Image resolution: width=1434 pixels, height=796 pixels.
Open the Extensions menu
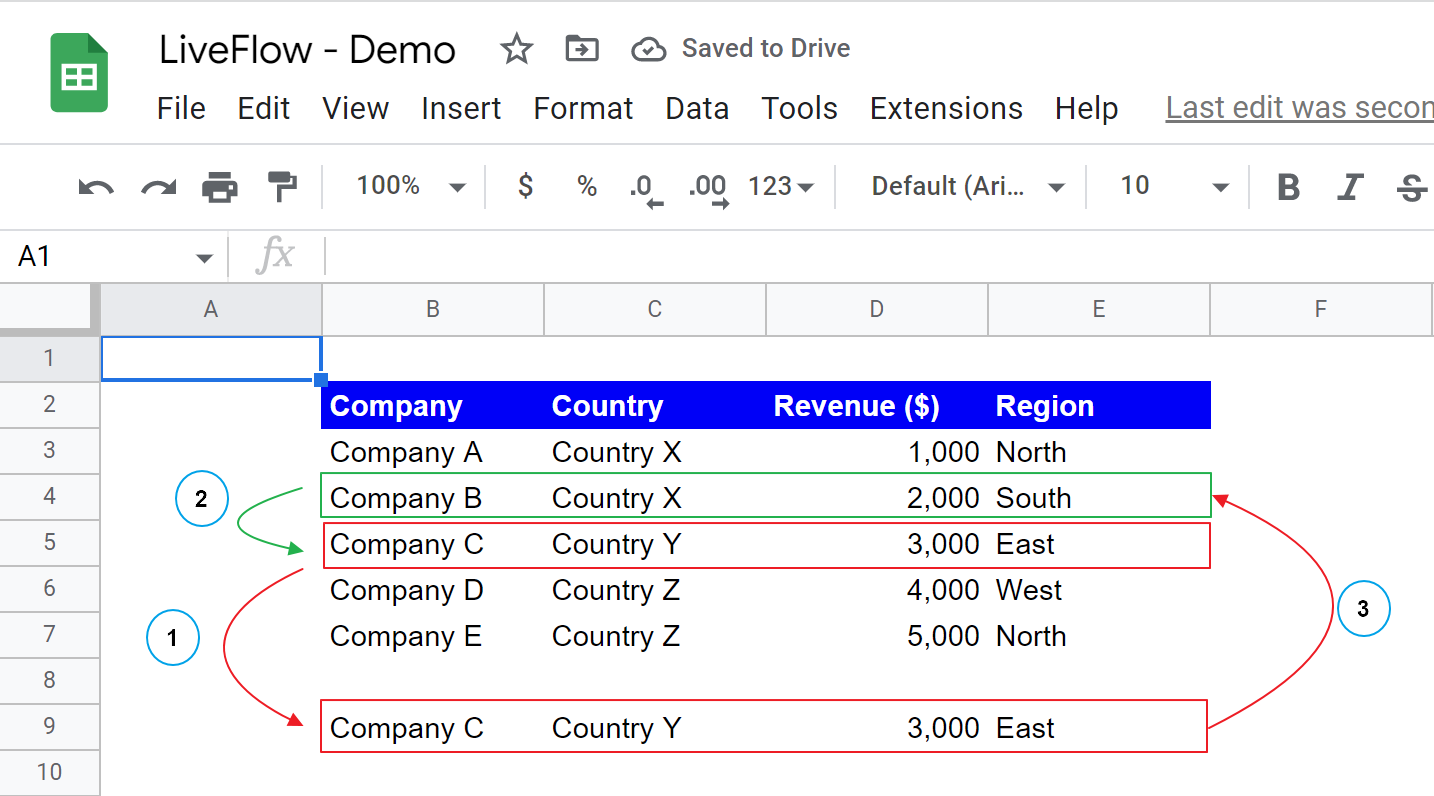[945, 108]
